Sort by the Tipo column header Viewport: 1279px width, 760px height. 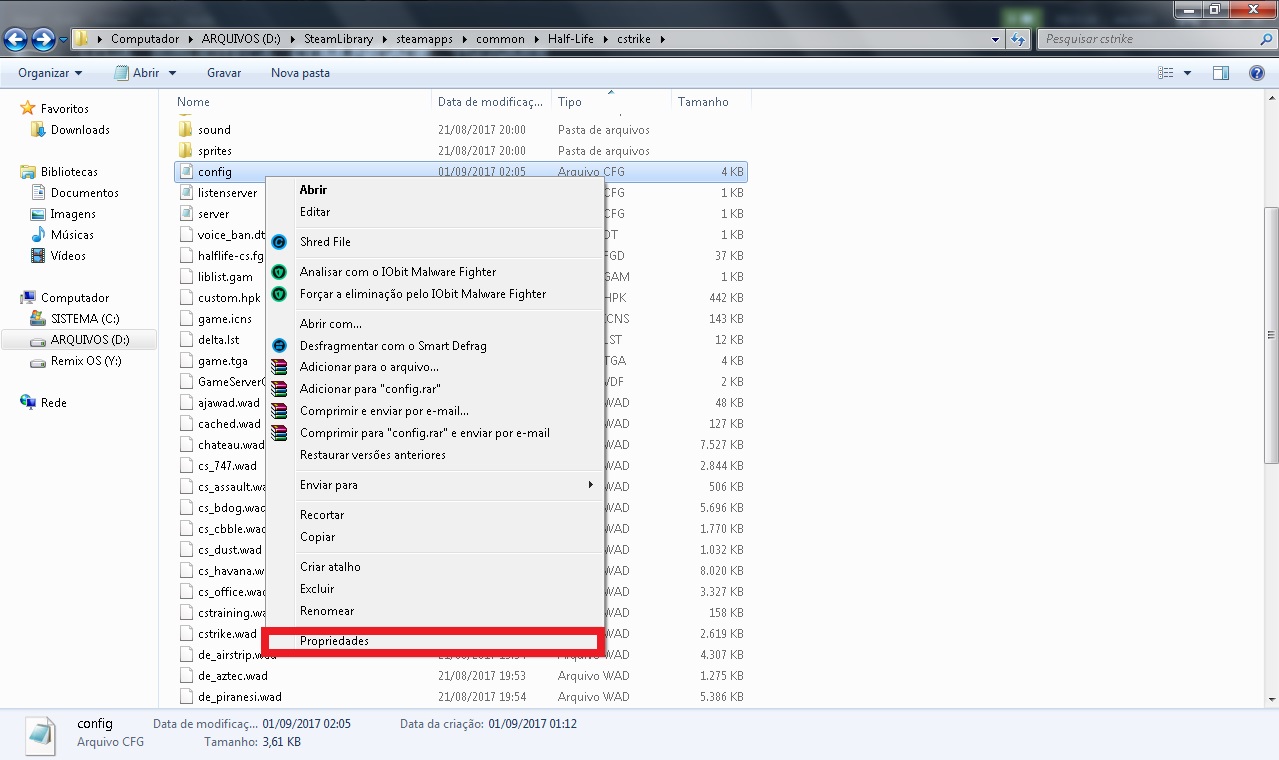click(611, 102)
